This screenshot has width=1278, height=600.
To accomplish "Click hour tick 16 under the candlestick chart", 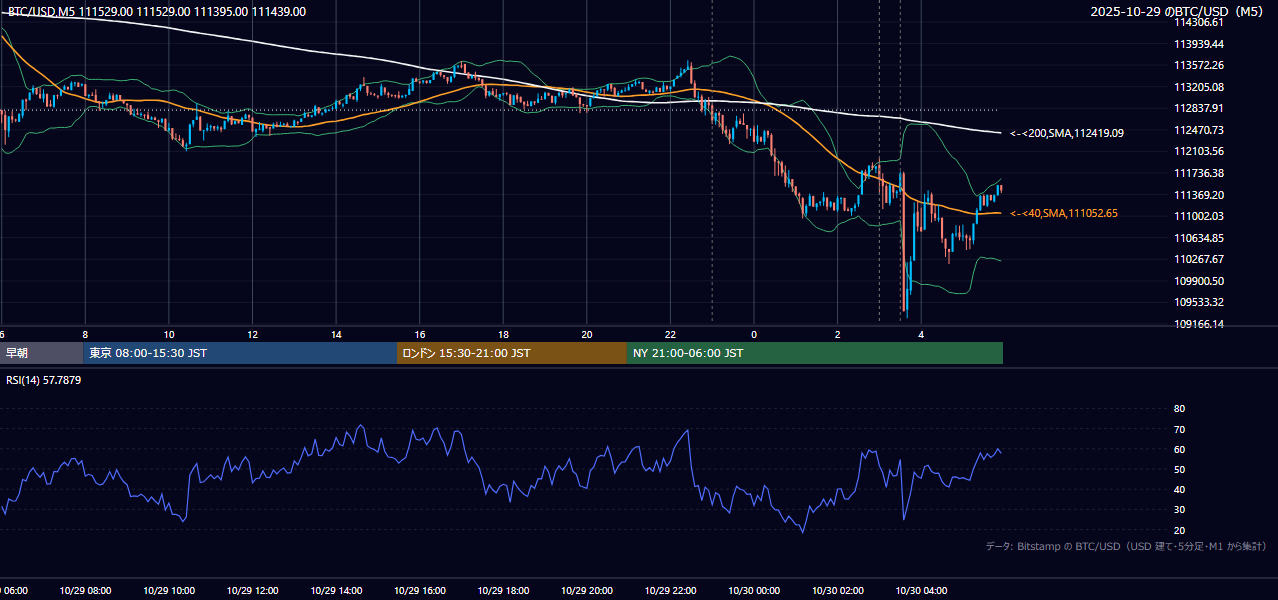I will tap(420, 334).
